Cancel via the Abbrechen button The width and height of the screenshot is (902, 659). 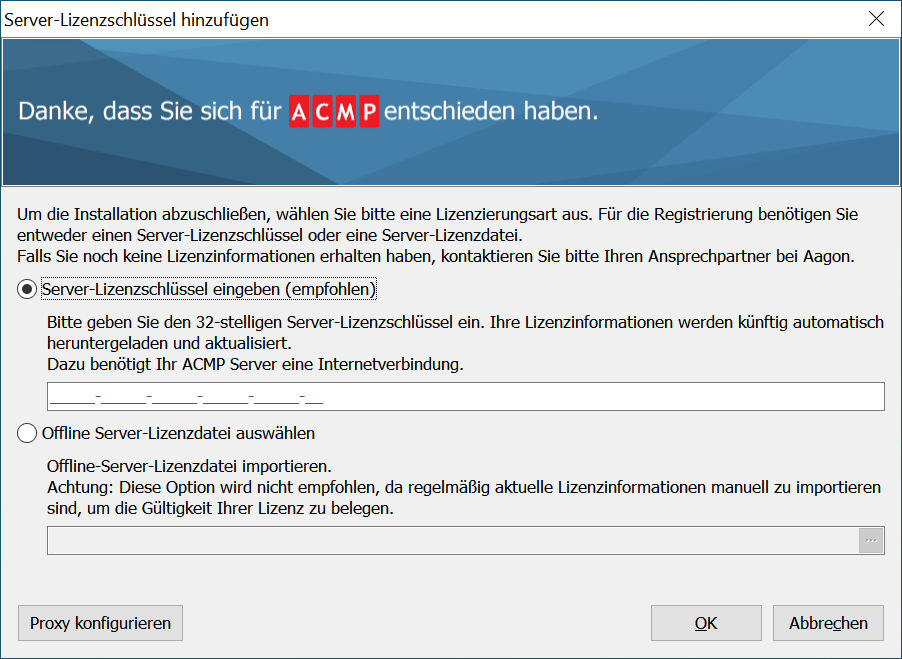[x=827, y=622]
